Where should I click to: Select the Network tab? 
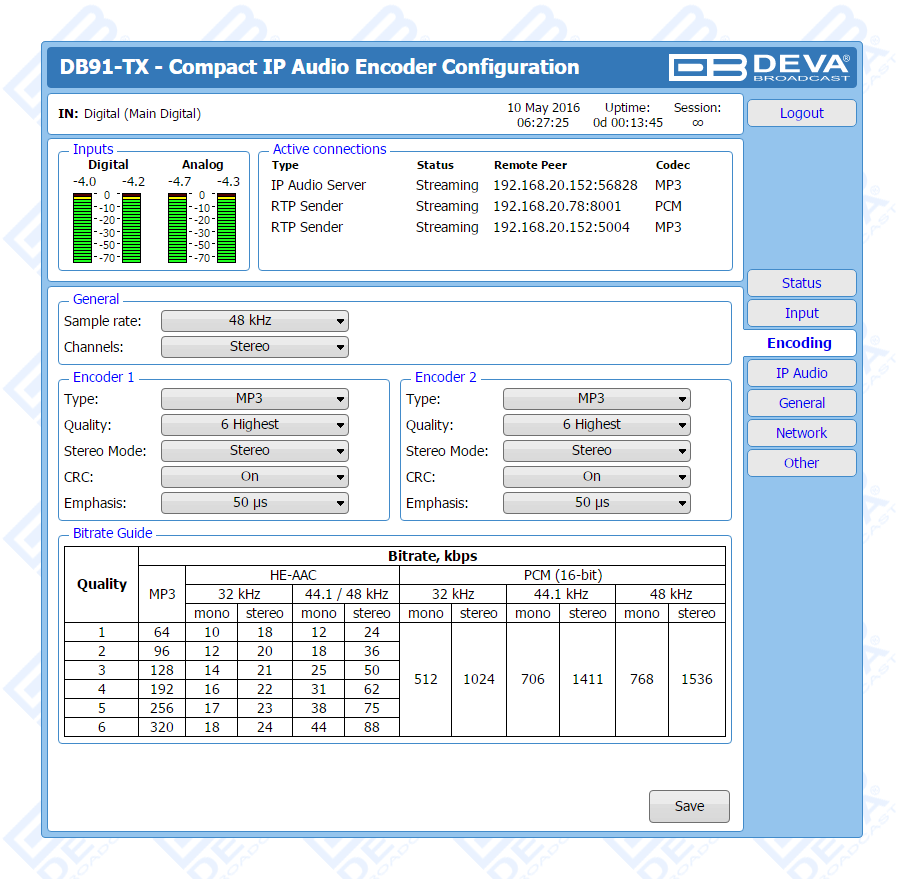pos(801,433)
